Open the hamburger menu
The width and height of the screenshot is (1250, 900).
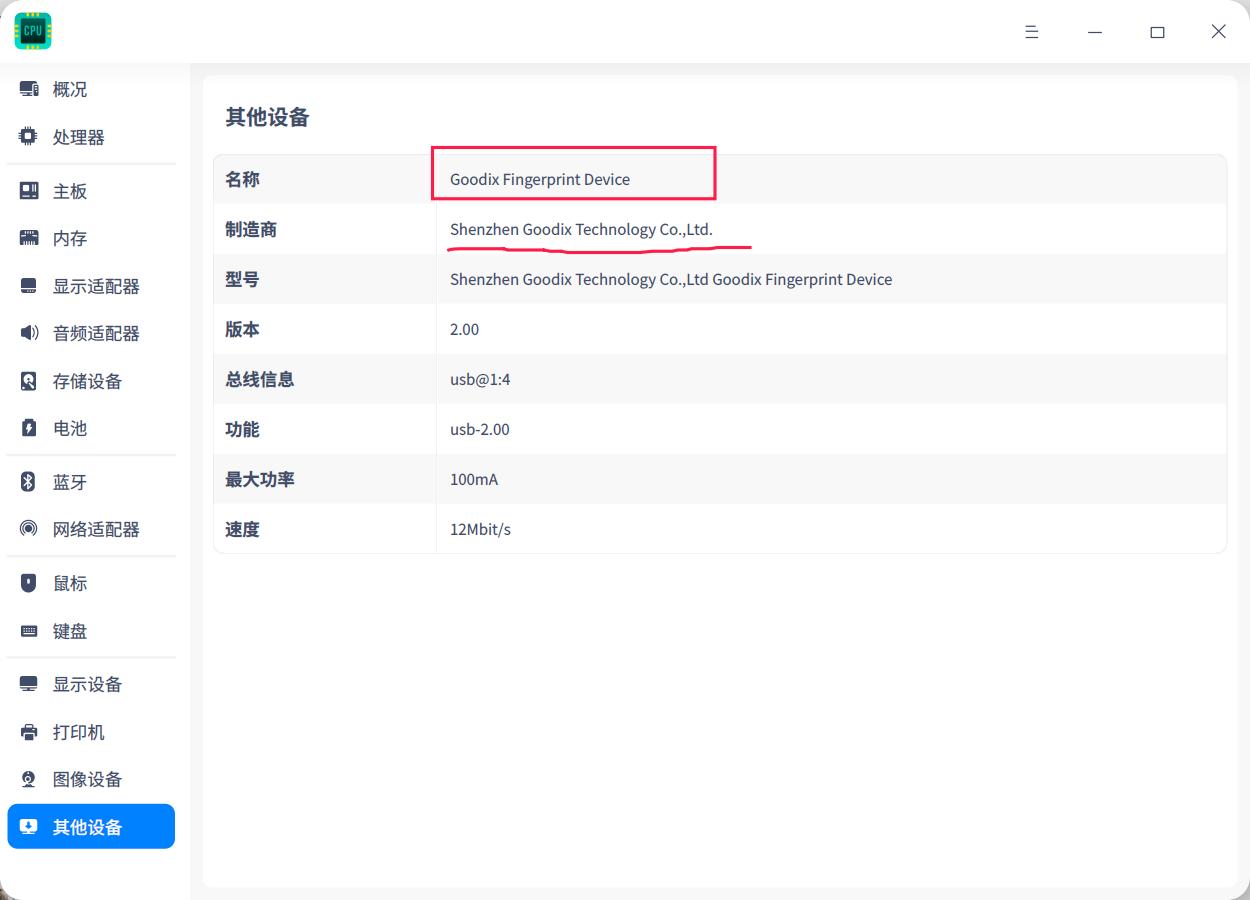(x=1030, y=31)
